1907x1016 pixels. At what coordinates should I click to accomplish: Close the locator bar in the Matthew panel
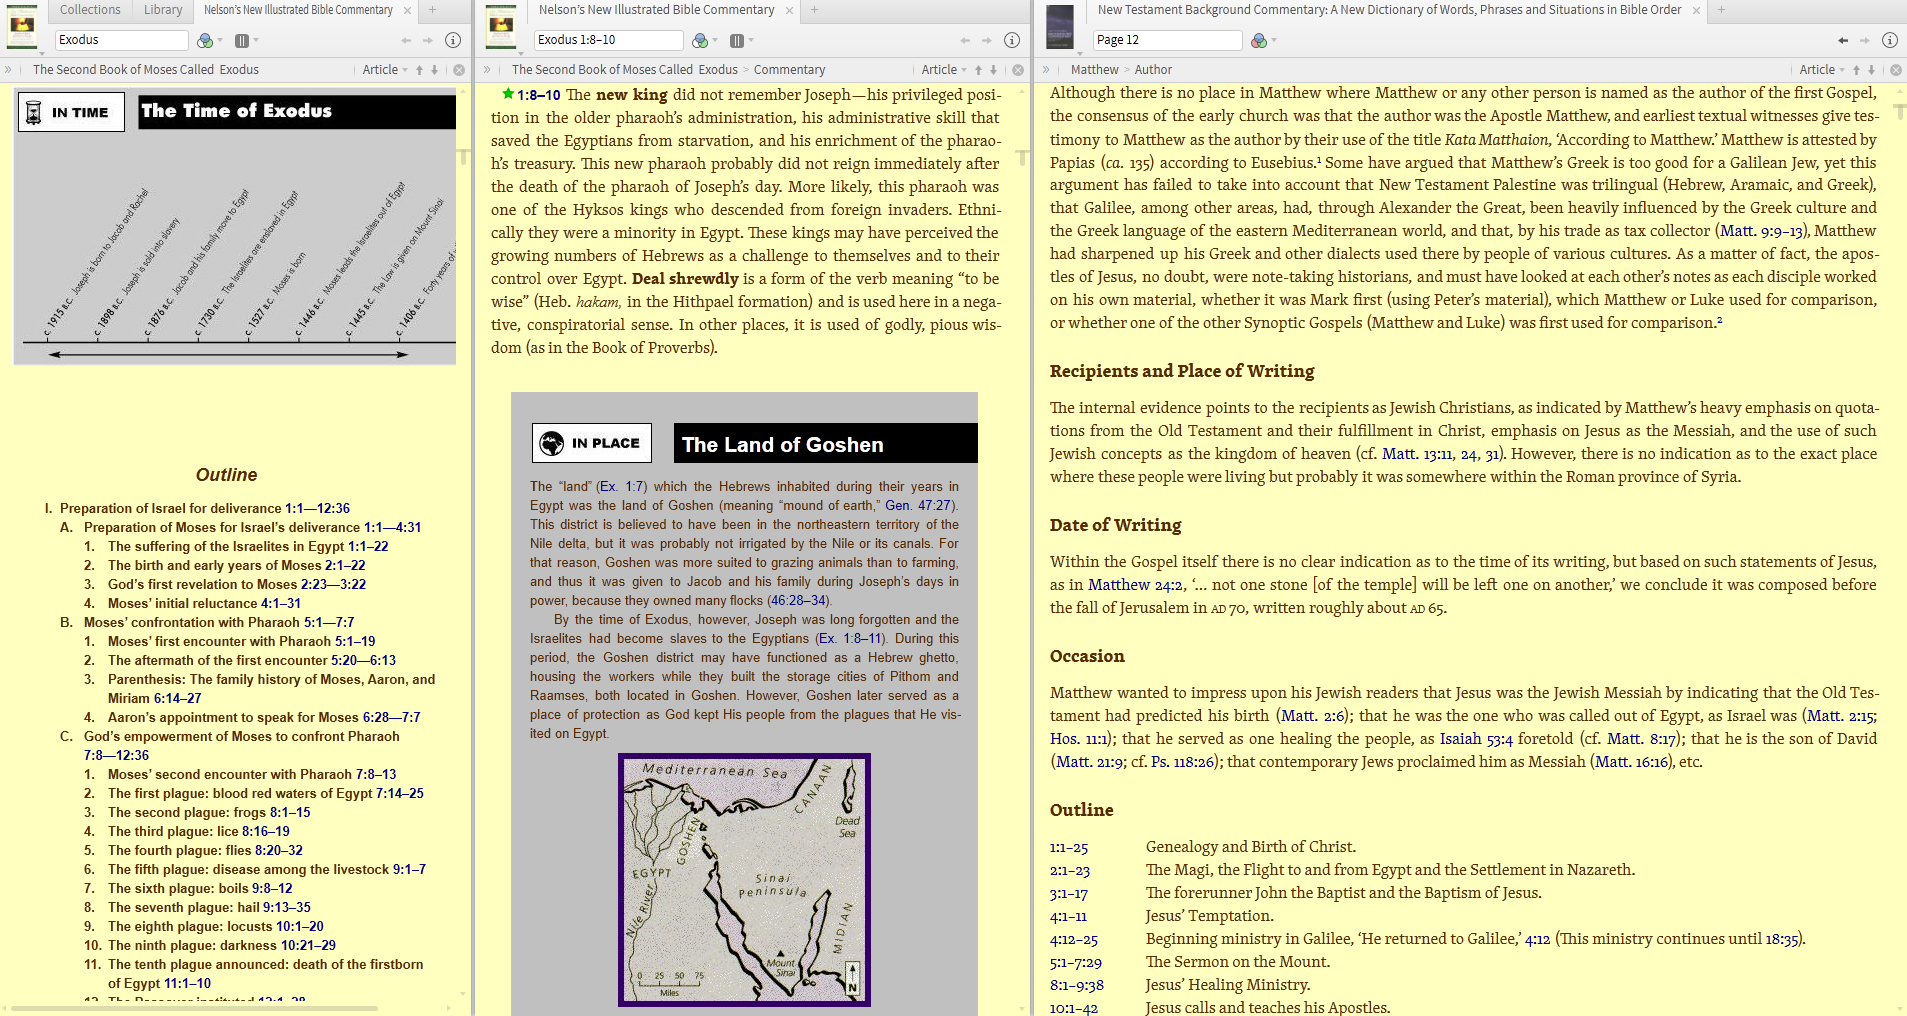point(1896,70)
